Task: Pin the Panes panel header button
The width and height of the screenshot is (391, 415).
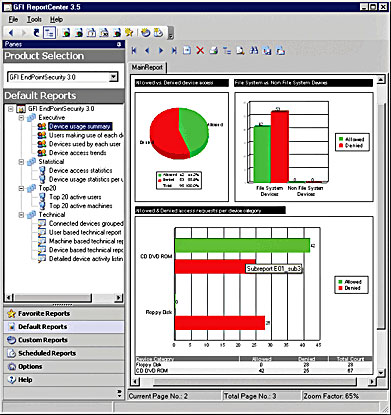Action: tap(119, 44)
